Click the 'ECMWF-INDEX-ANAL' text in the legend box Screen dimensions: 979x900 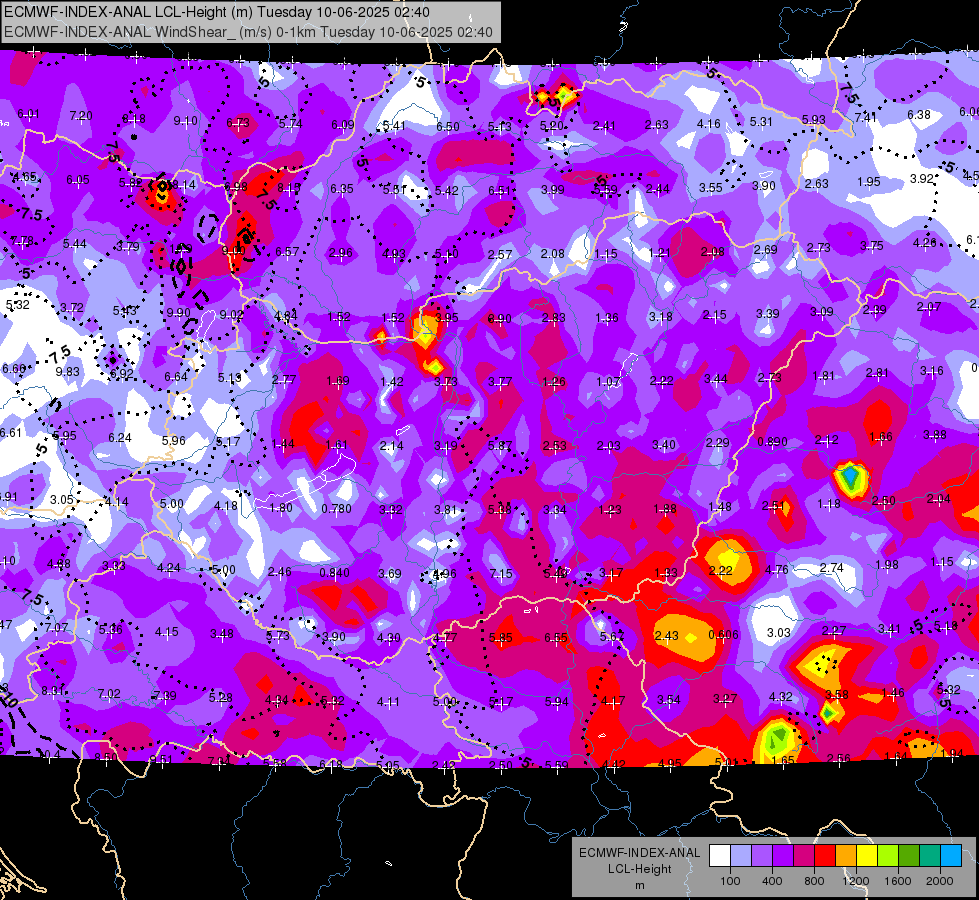(x=639, y=853)
